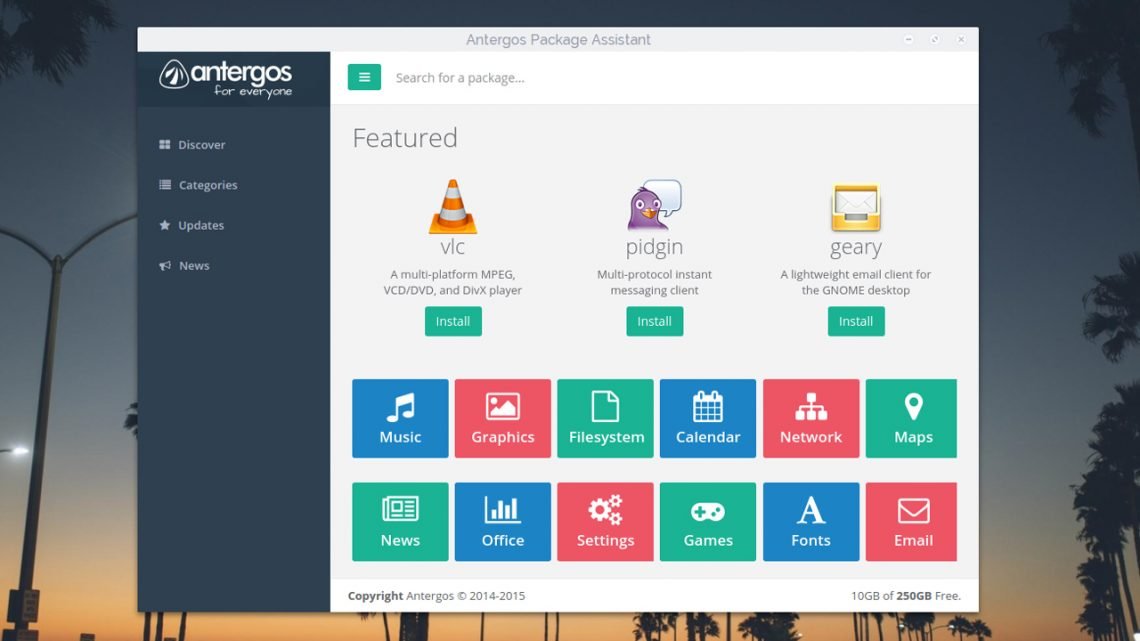Open the Fonts category tile

(810, 521)
